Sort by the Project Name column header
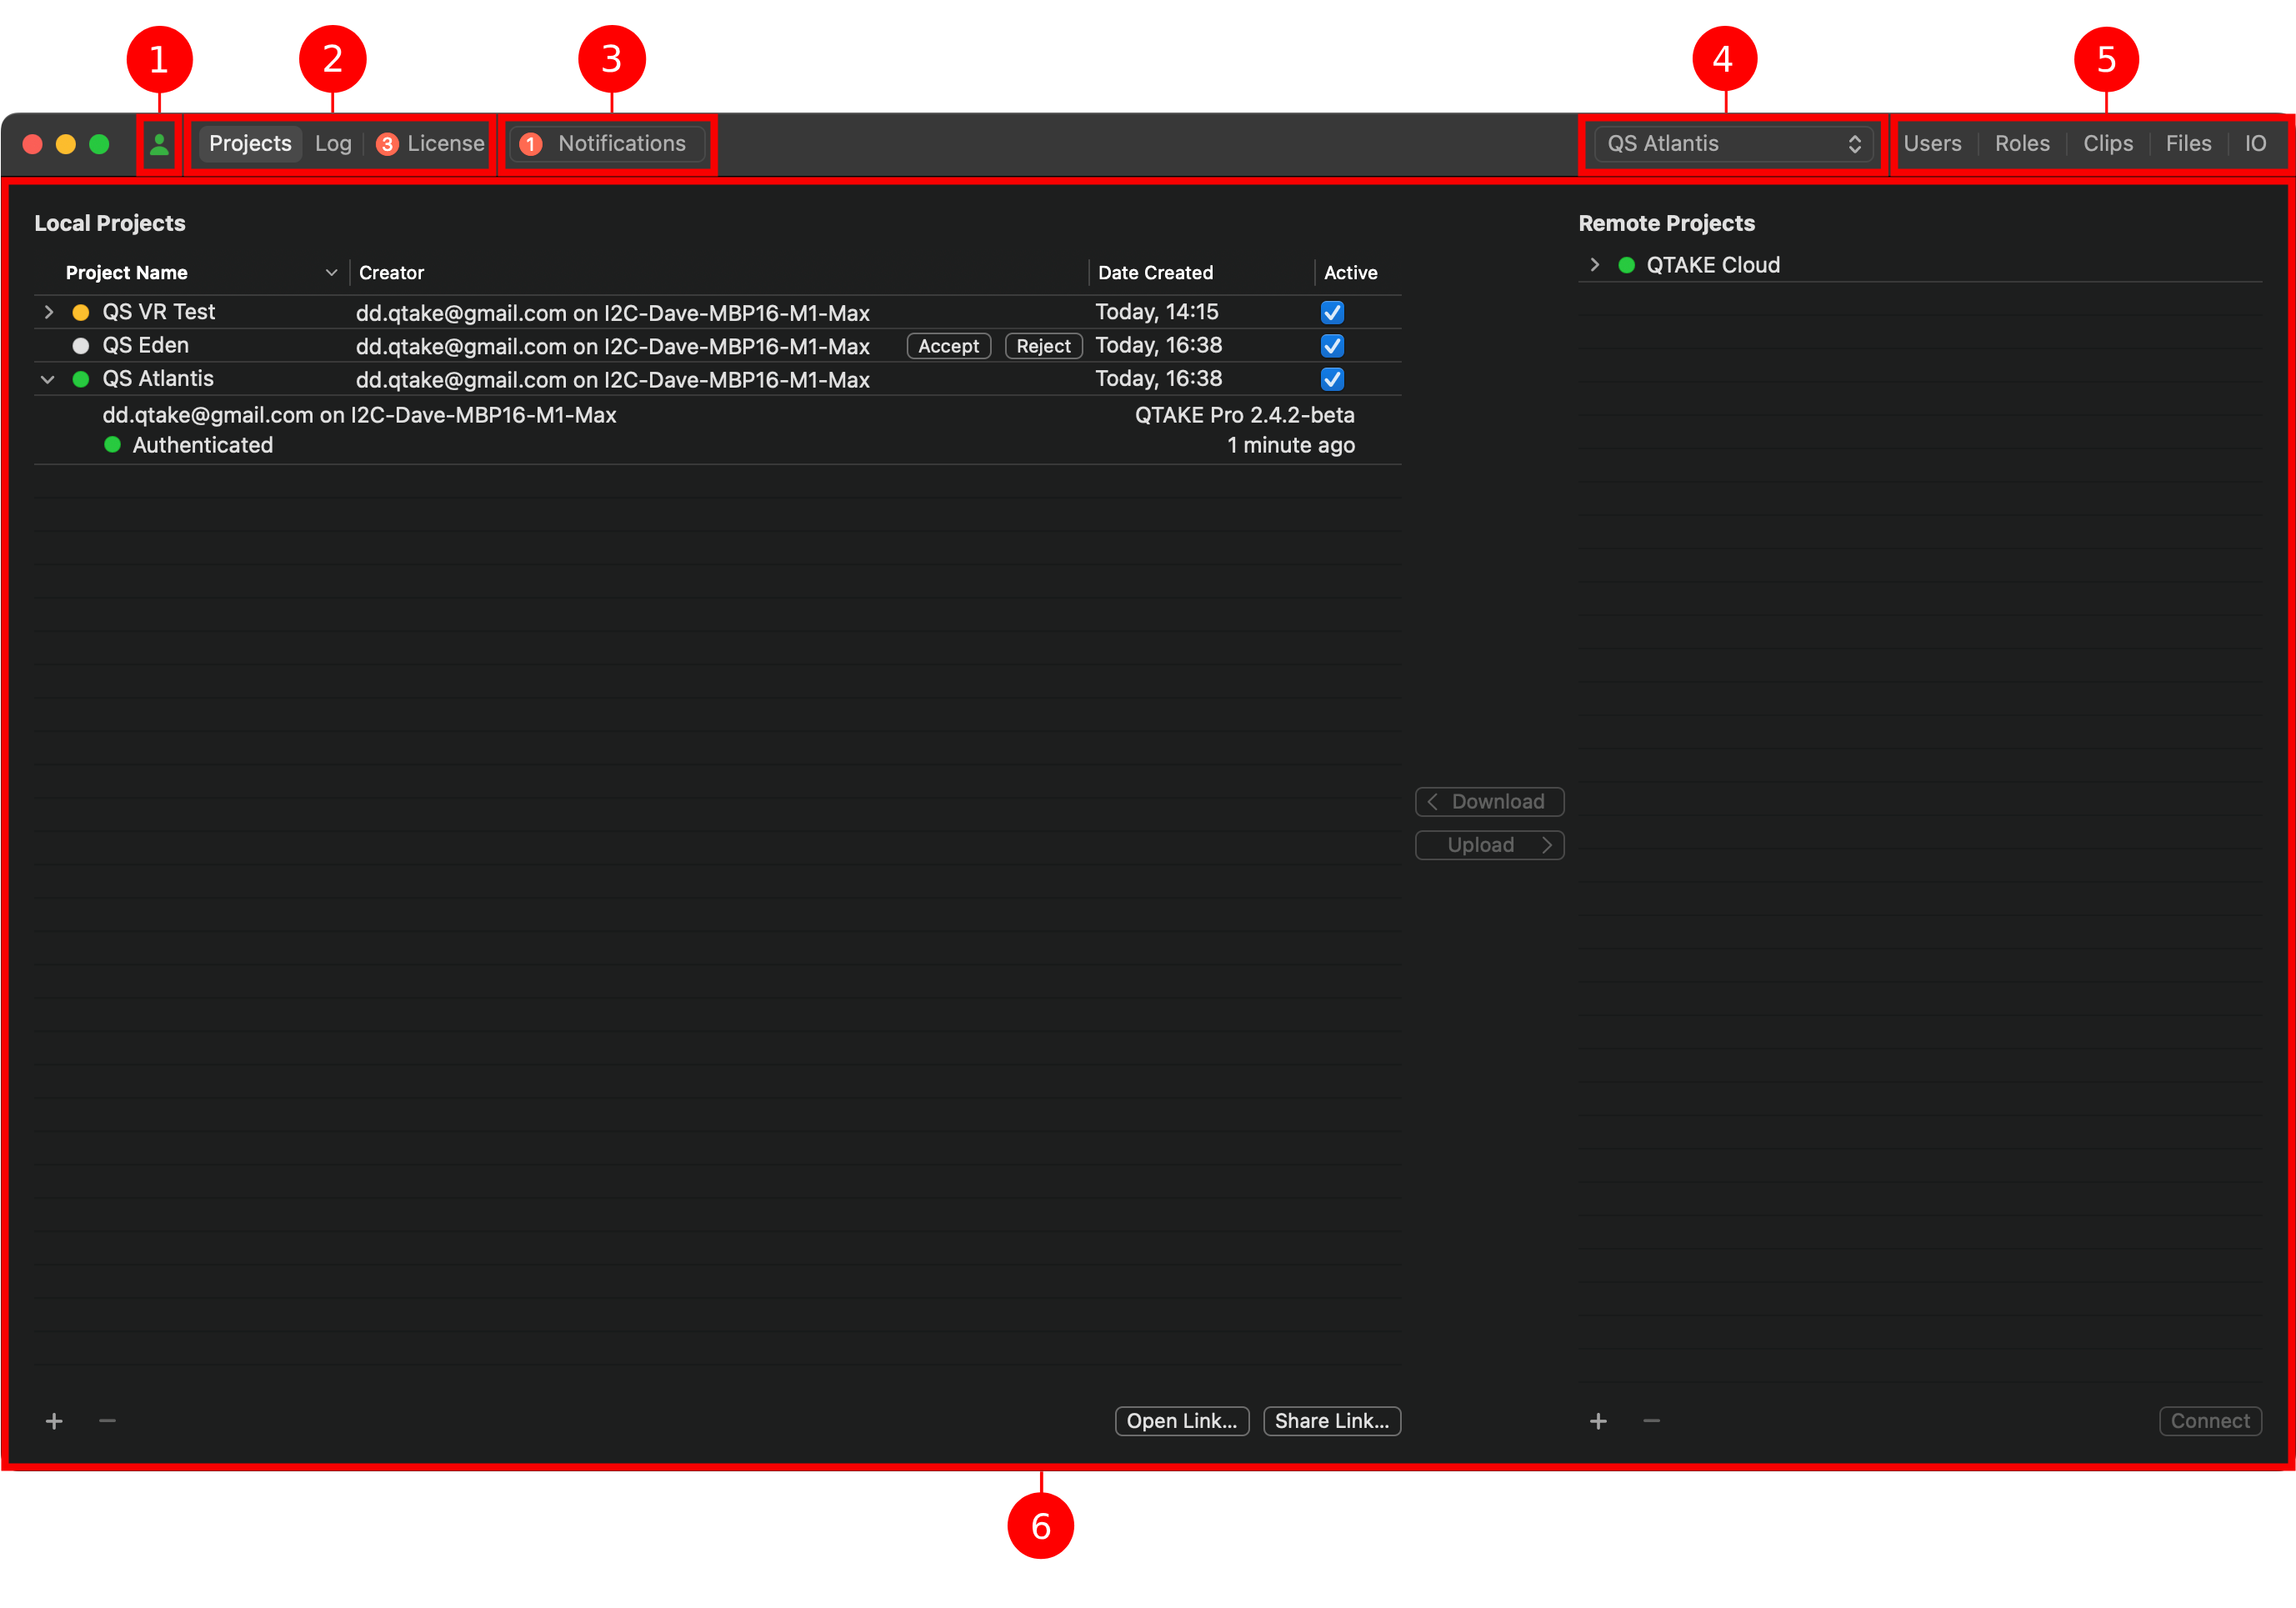This screenshot has width=2296, height=1608. (x=127, y=273)
